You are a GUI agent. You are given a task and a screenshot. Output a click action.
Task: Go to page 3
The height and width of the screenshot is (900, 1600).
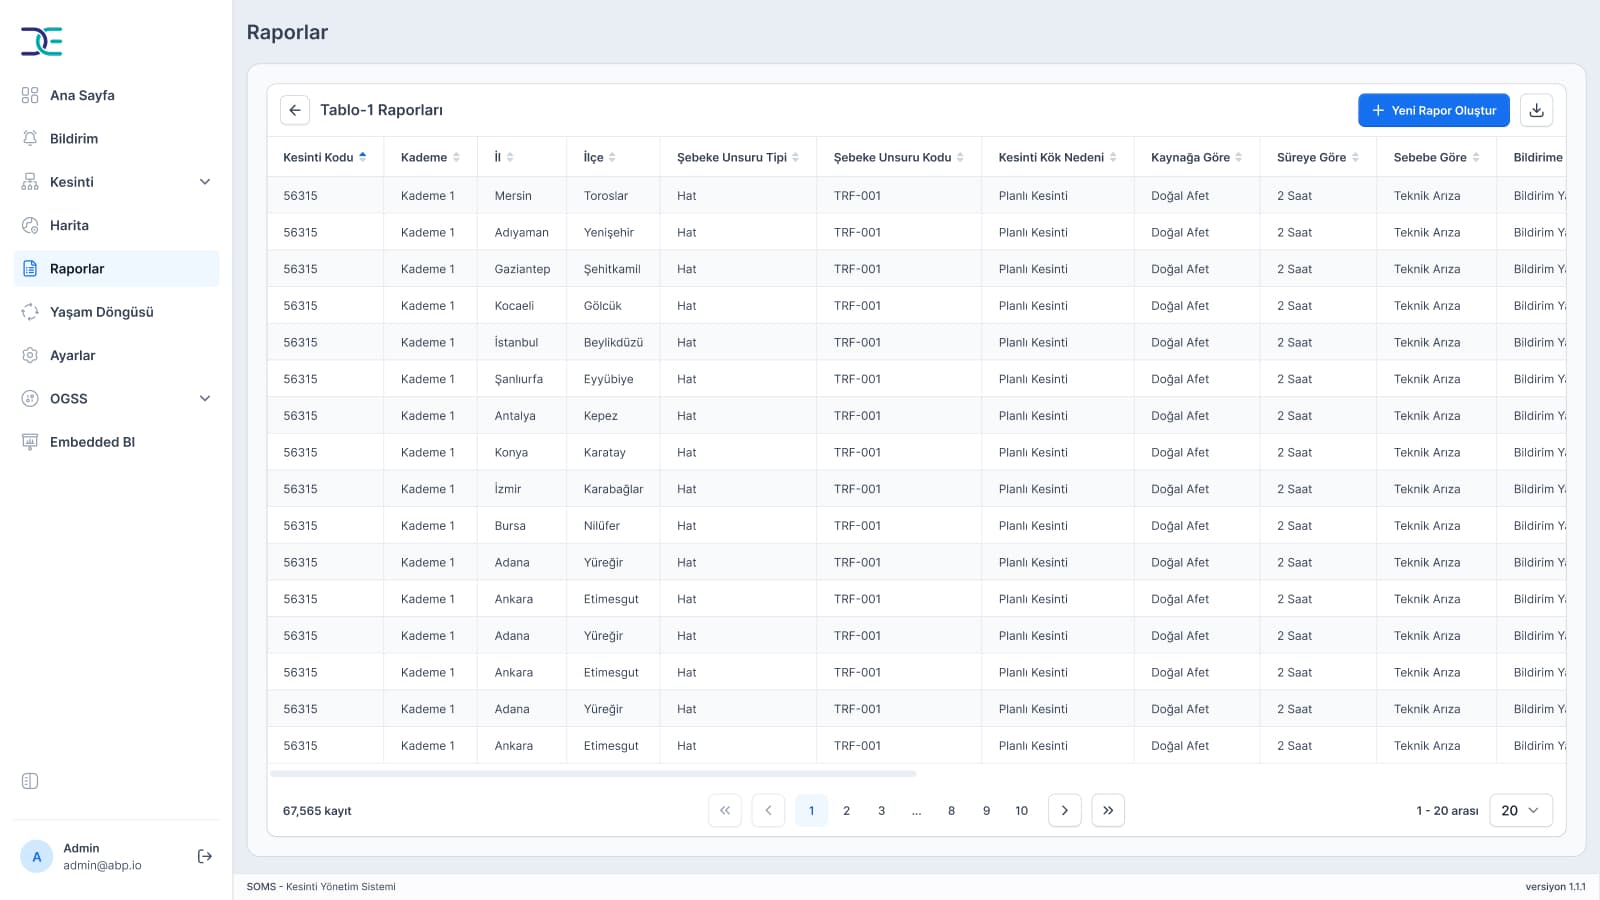click(x=881, y=810)
